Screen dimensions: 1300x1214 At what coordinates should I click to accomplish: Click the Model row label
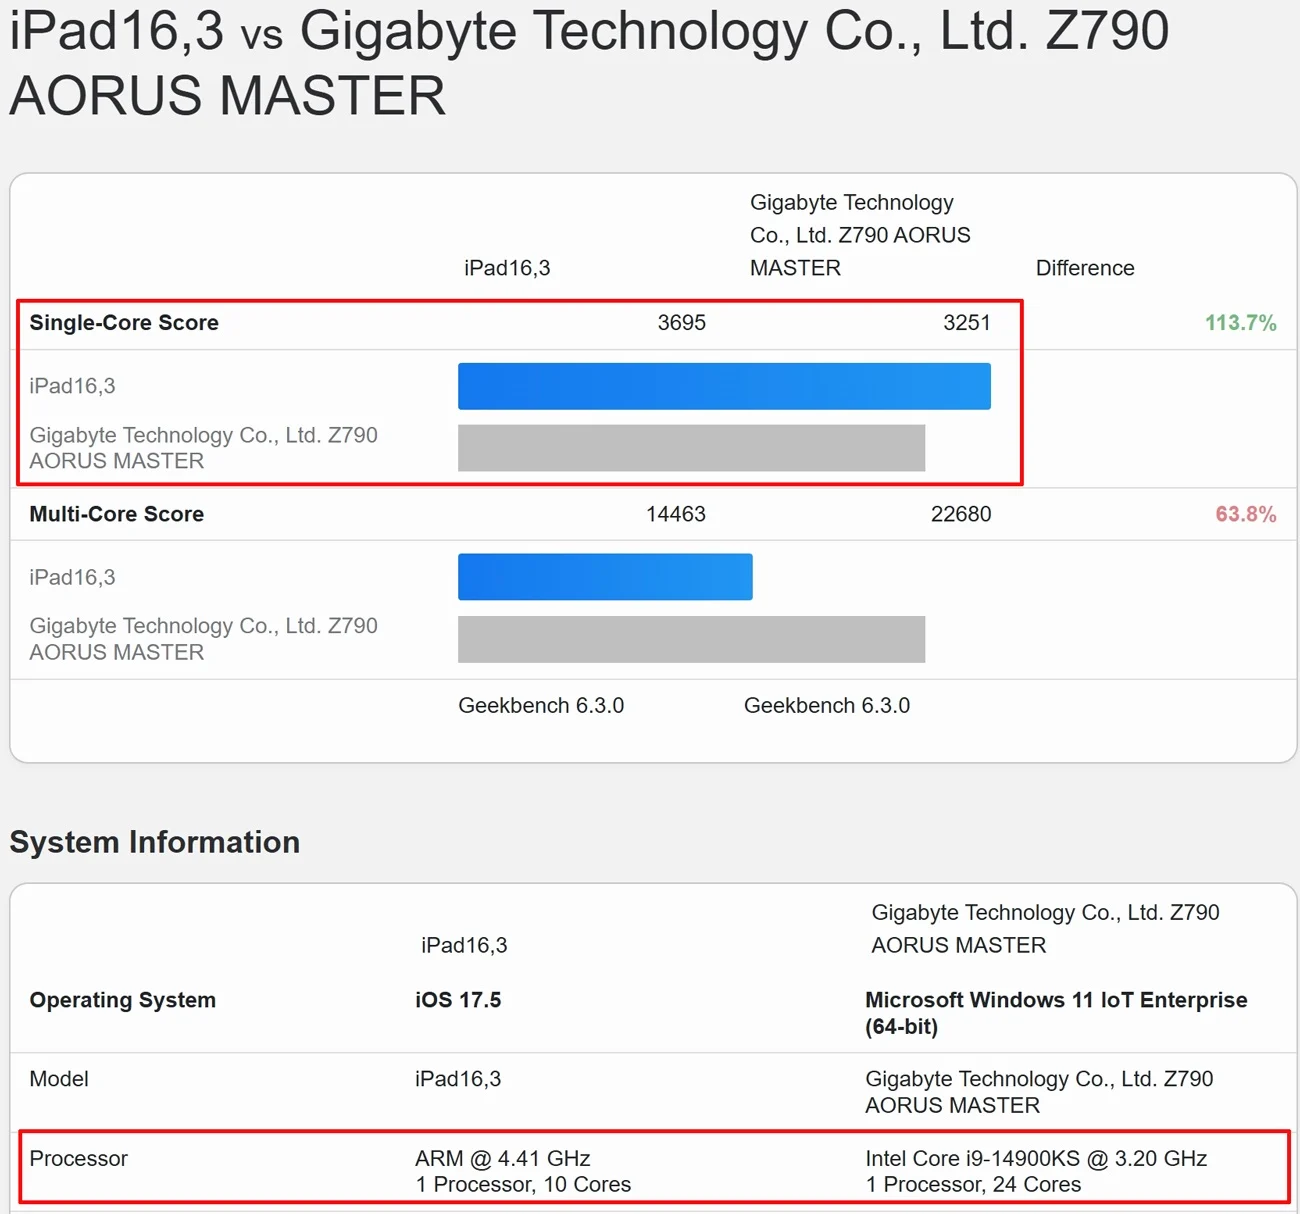coord(59,1079)
